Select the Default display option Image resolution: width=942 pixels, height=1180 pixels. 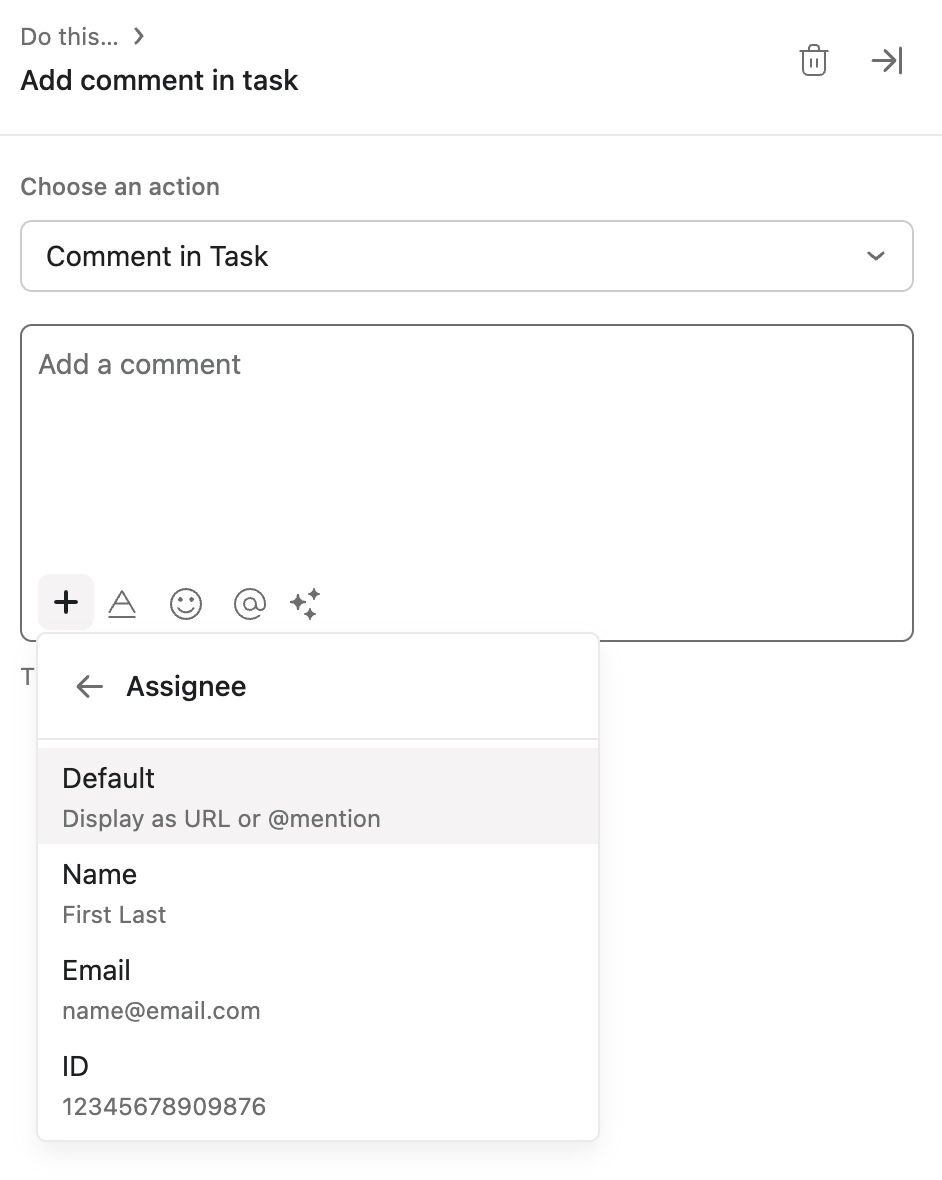click(x=318, y=795)
